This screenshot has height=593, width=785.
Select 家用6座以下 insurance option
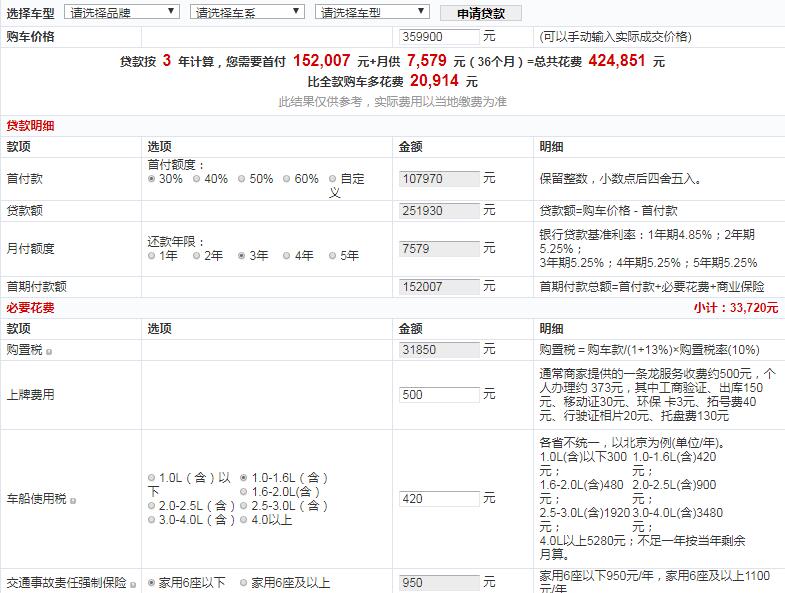[x=152, y=583]
